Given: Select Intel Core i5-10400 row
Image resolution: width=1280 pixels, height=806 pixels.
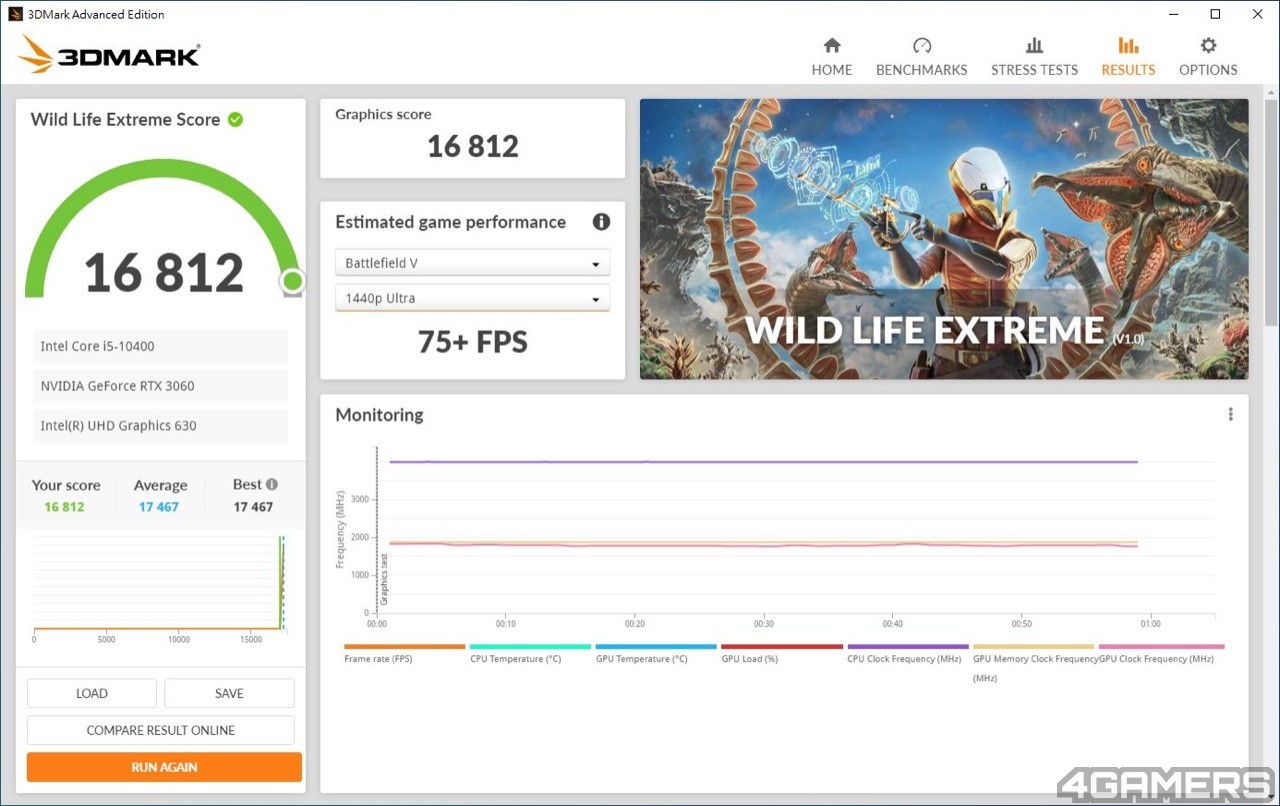Looking at the screenshot, I should (160, 346).
